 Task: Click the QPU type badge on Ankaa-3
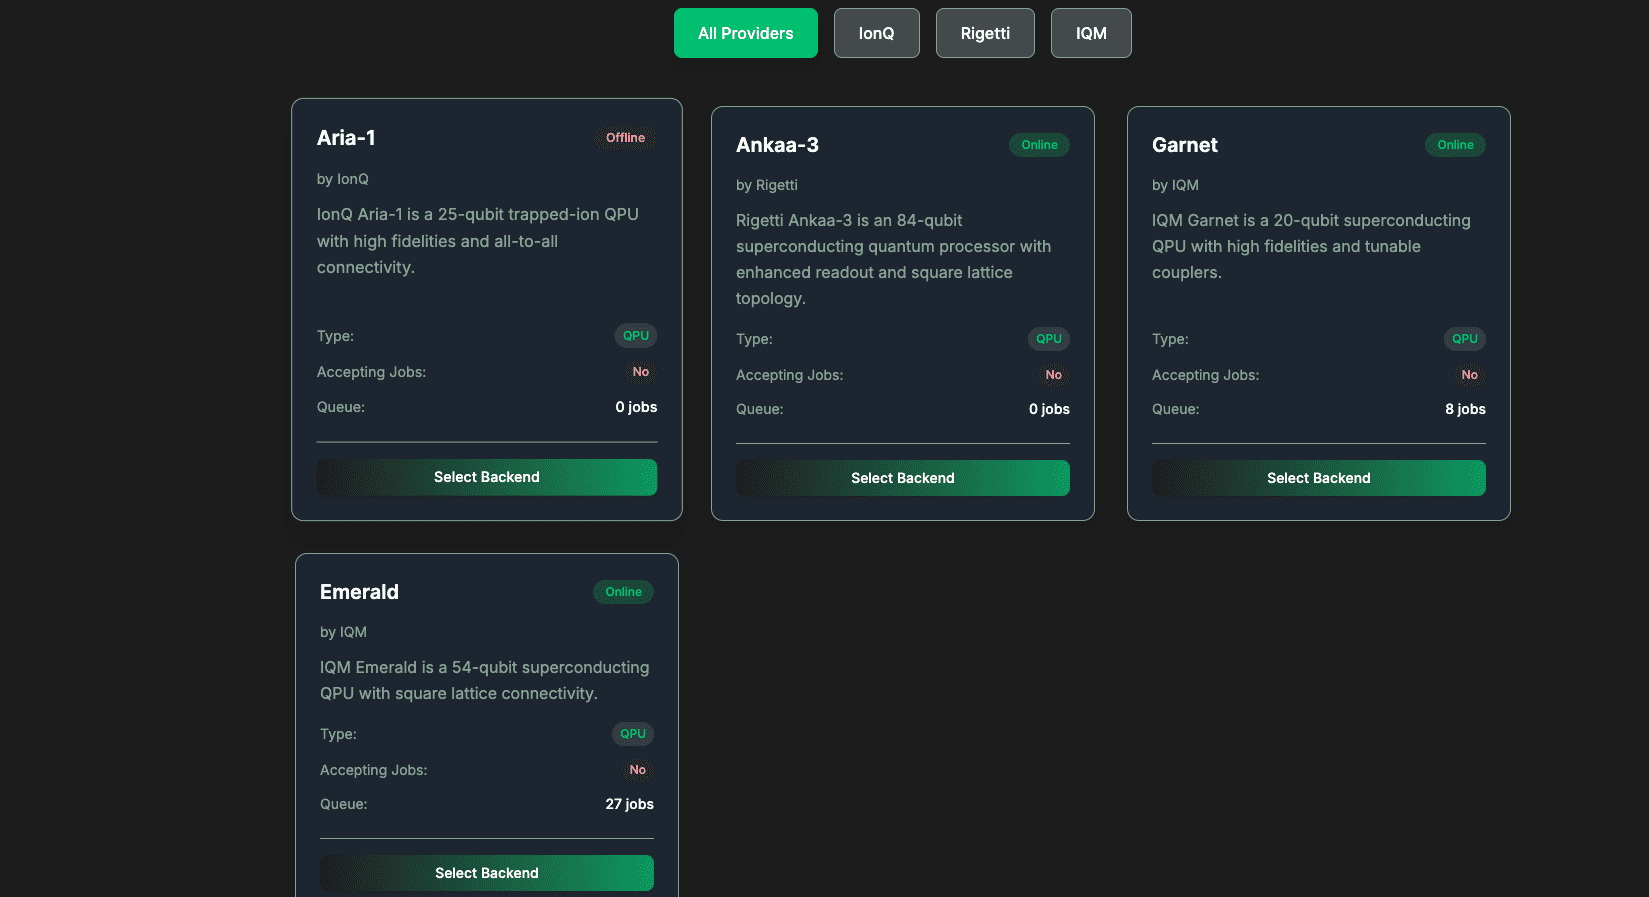1048,339
